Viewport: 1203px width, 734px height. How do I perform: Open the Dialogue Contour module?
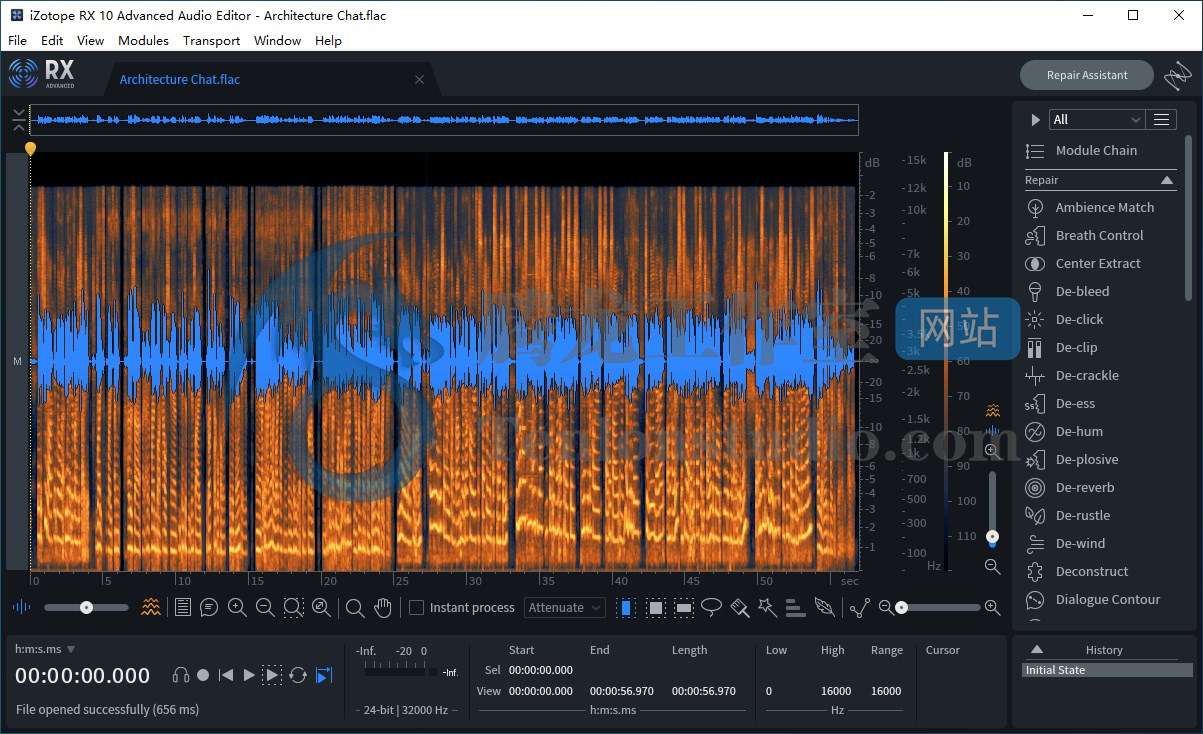pos(1108,599)
